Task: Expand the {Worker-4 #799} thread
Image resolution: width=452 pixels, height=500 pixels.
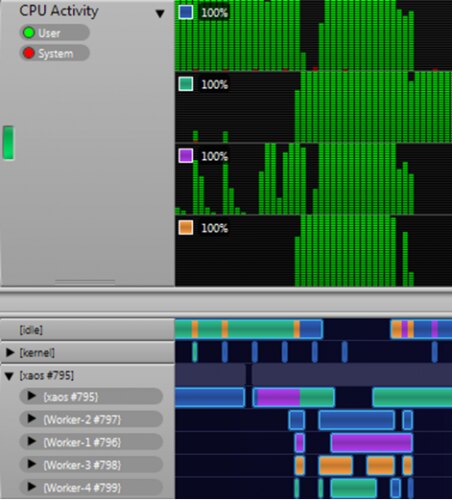Action: click(32, 486)
